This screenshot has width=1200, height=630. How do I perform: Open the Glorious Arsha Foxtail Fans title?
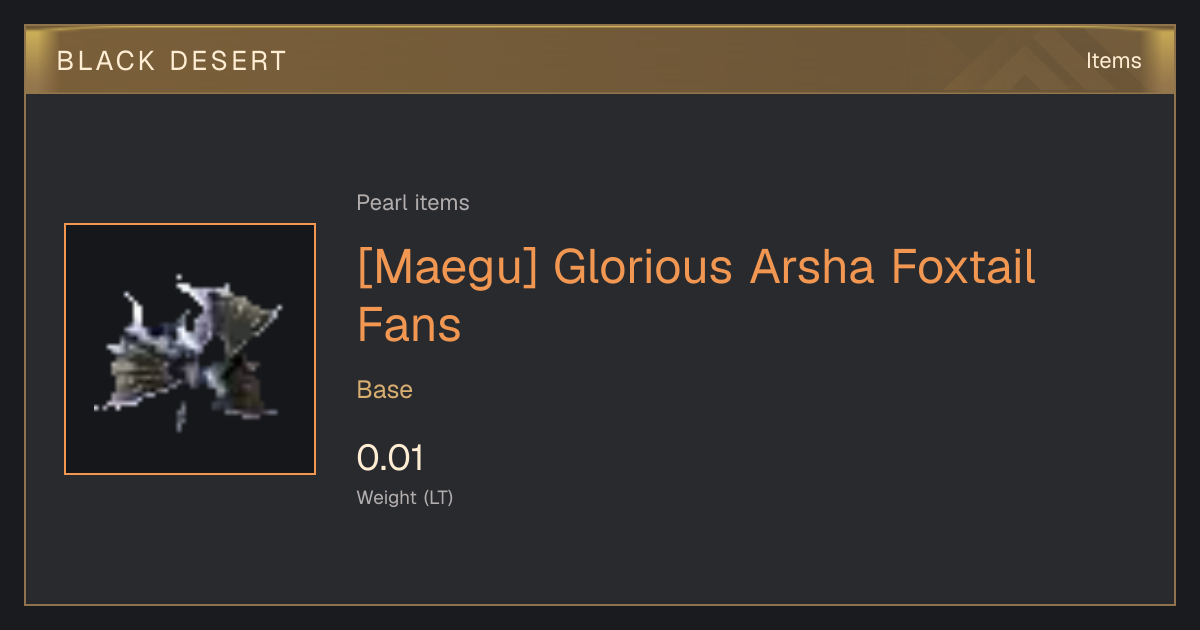[x=696, y=296]
